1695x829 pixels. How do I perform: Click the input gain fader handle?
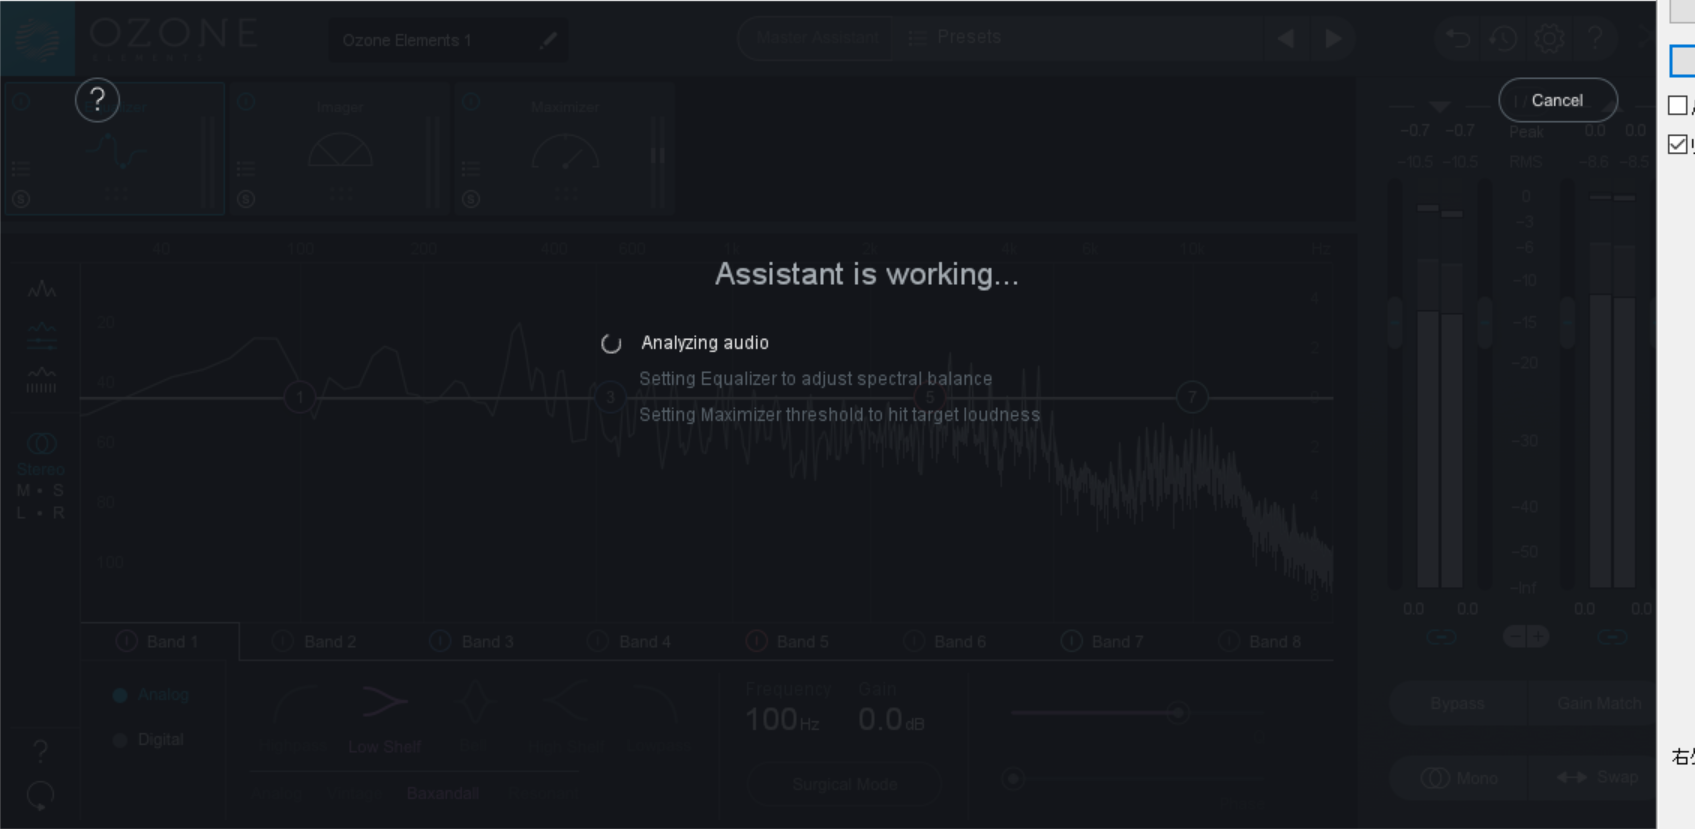pos(1395,322)
